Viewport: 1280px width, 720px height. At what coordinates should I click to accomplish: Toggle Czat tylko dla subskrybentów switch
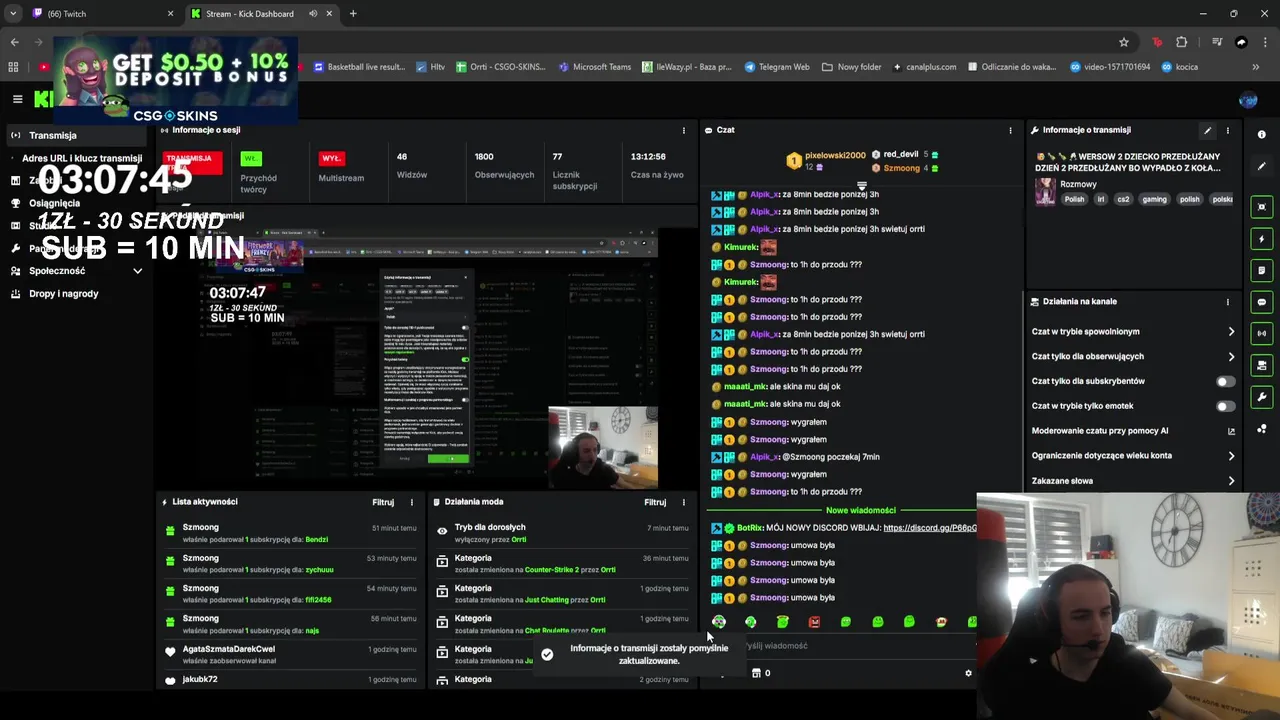click(1225, 381)
